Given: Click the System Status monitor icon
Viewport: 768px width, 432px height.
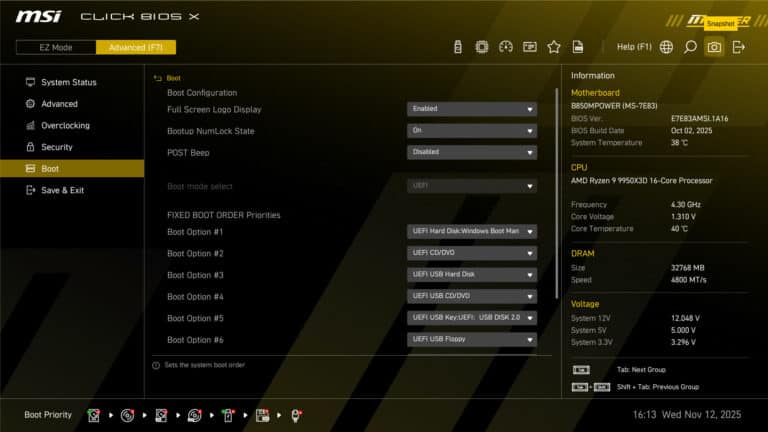Looking at the screenshot, I should [x=30, y=82].
